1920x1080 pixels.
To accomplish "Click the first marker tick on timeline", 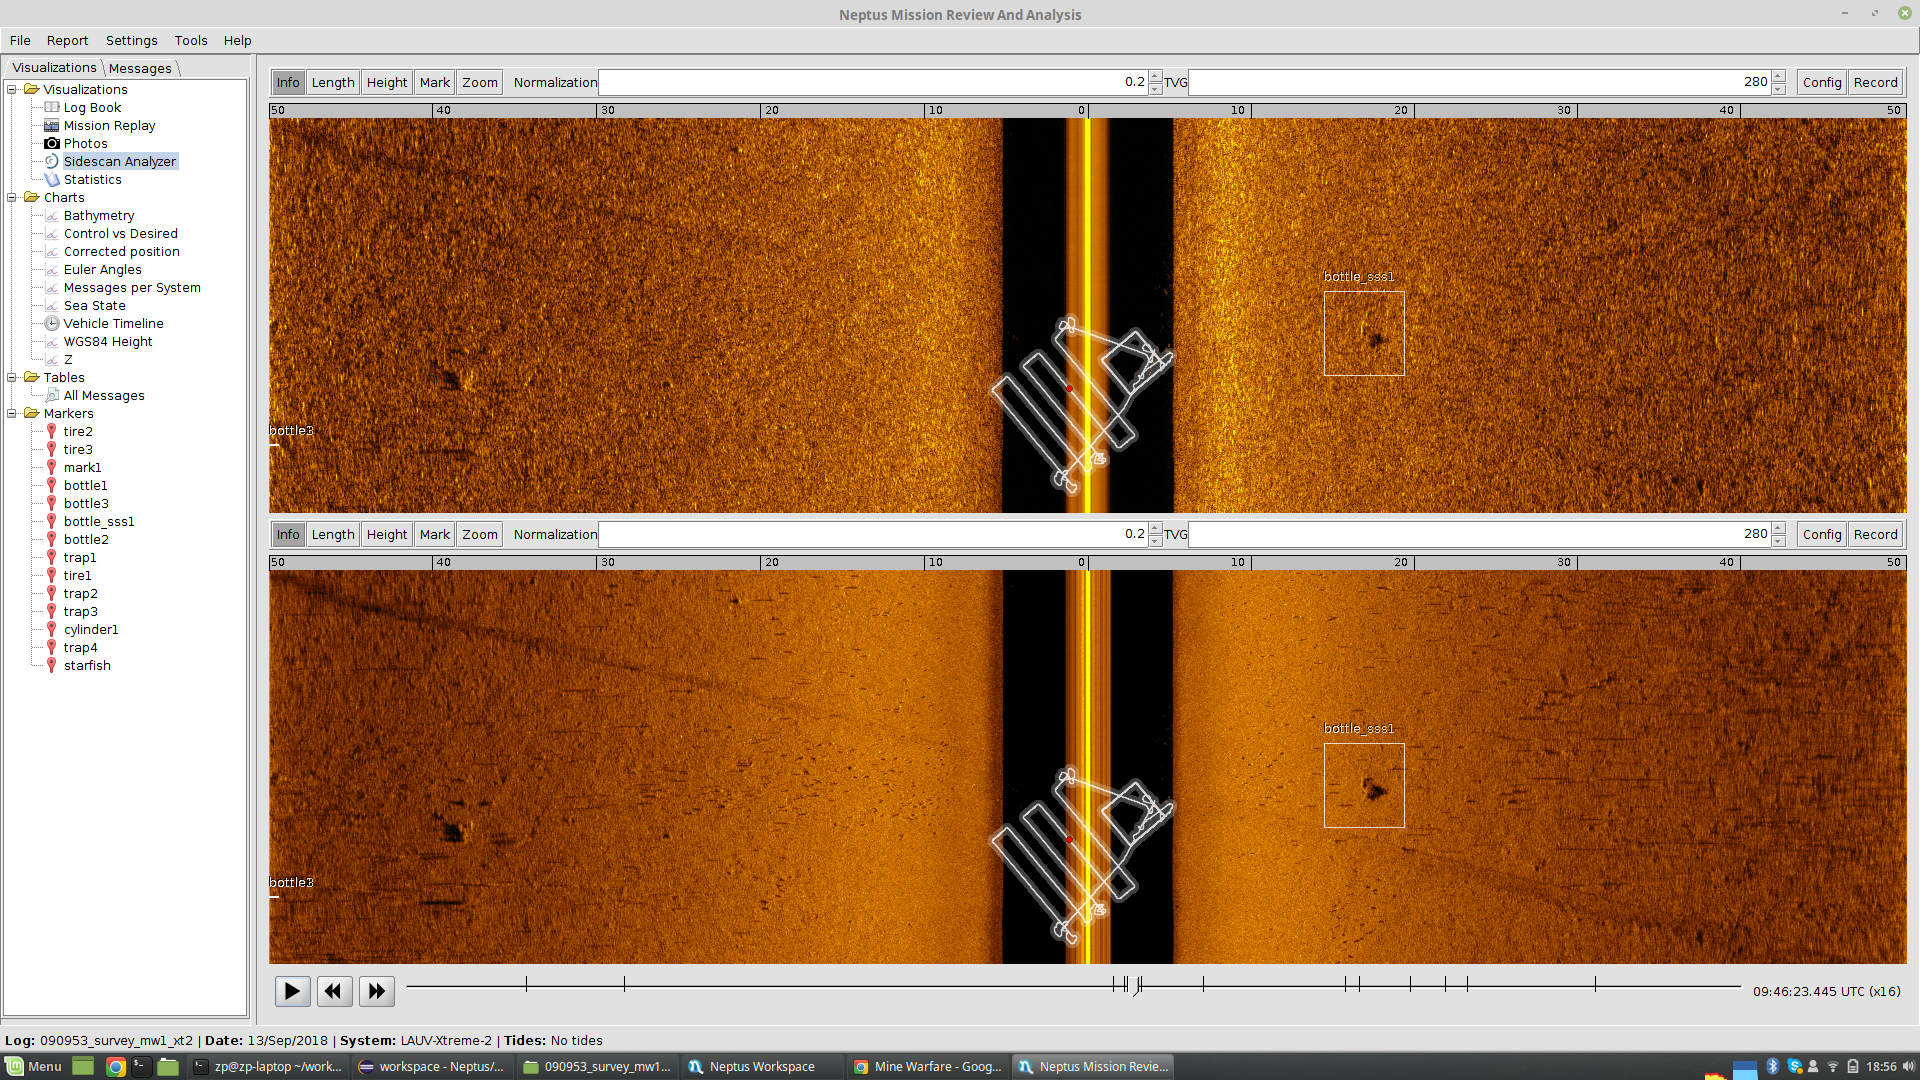I will tap(526, 985).
